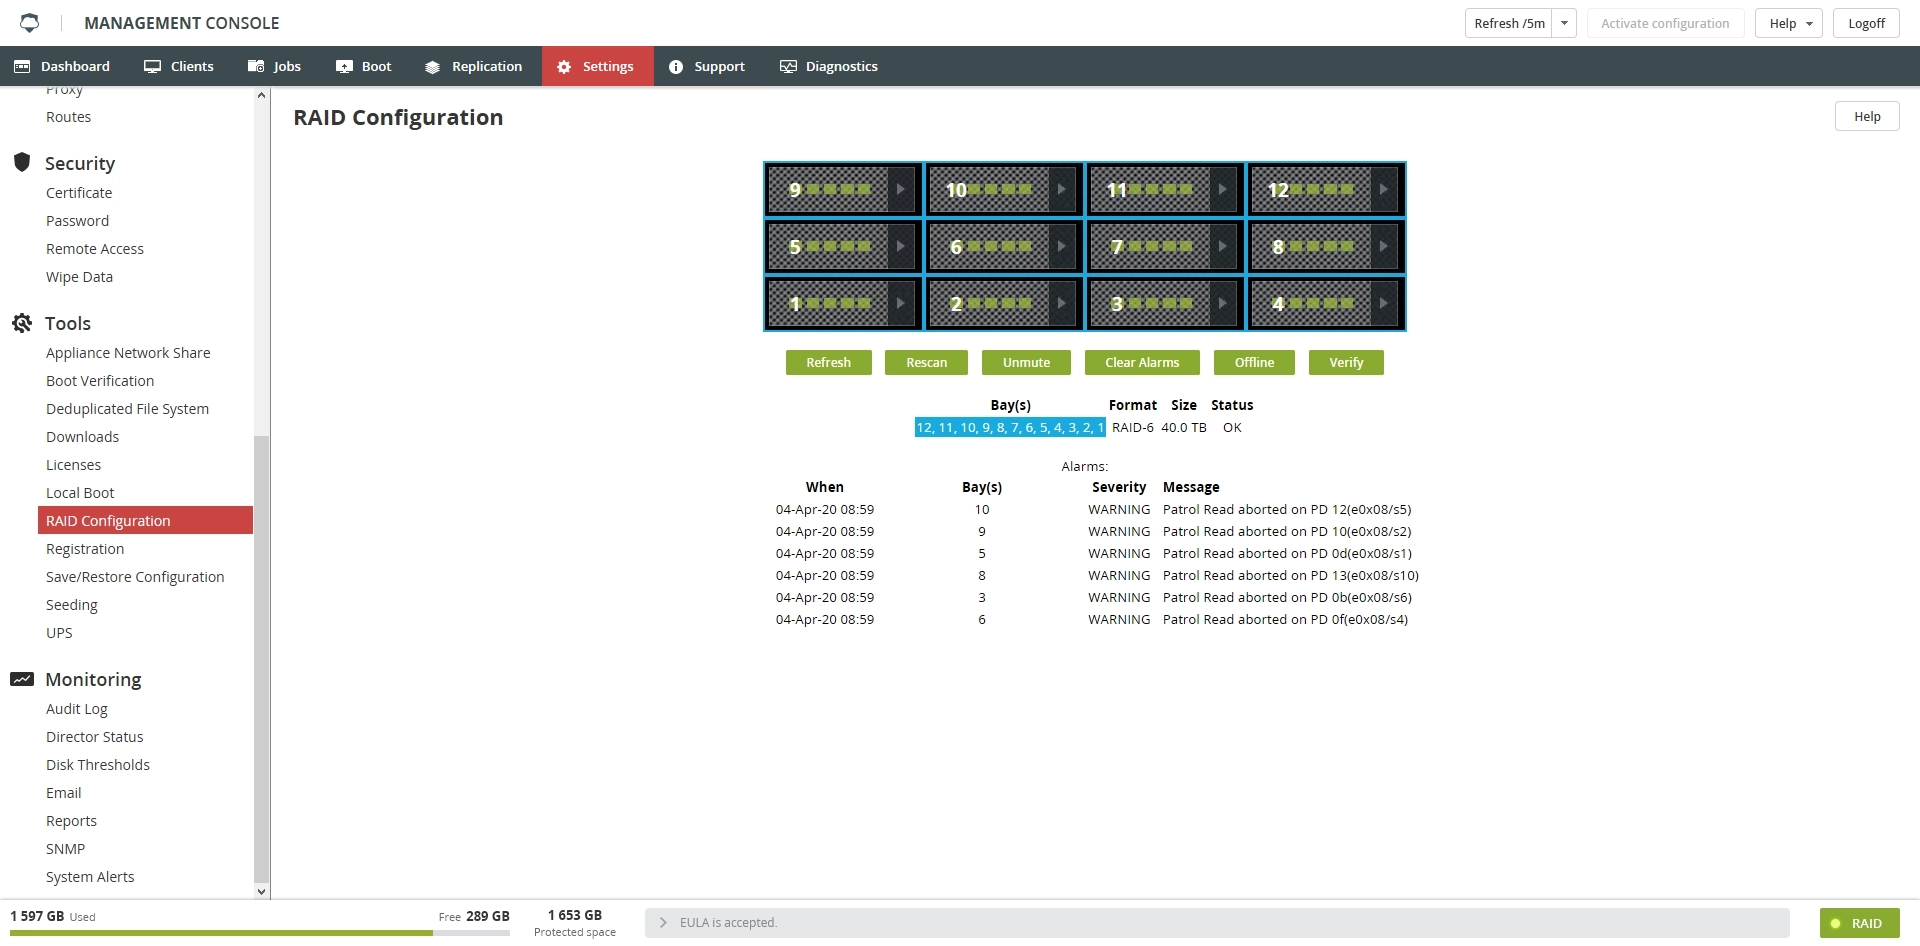Click the Jobs icon in the navbar

[x=256, y=66]
